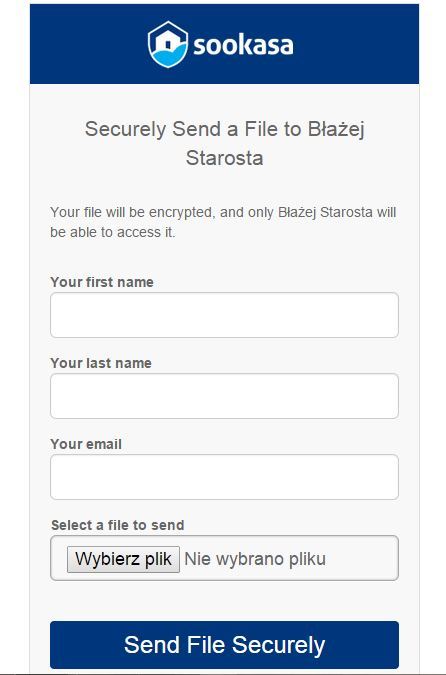Screen dimensions: 446x675
Task: Click the encryption notice paragraph's first line
Action: (x=223, y=212)
